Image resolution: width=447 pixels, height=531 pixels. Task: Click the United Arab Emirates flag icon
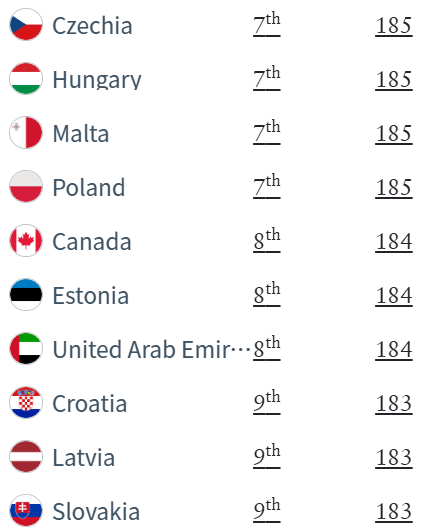pyautogui.click(x=26, y=348)
